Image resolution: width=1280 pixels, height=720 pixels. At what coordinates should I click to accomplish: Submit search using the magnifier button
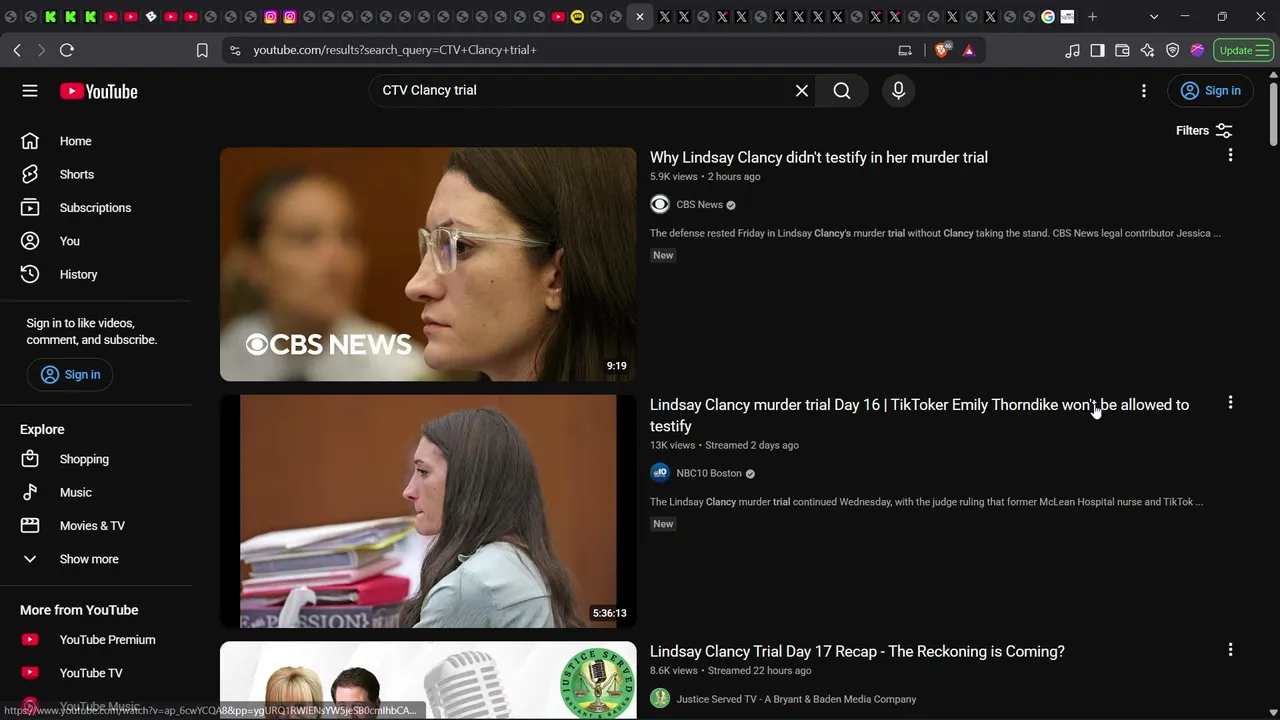coord(842,91)
